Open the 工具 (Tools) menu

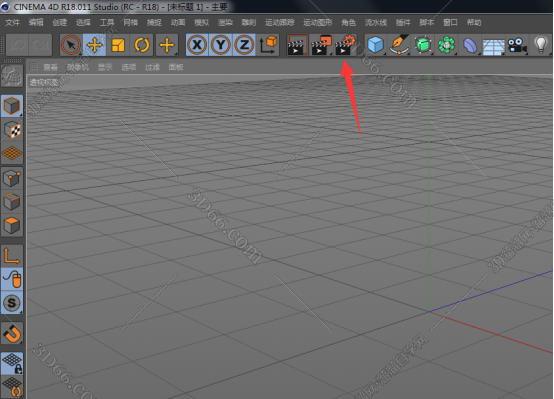(x=107, y=22)
